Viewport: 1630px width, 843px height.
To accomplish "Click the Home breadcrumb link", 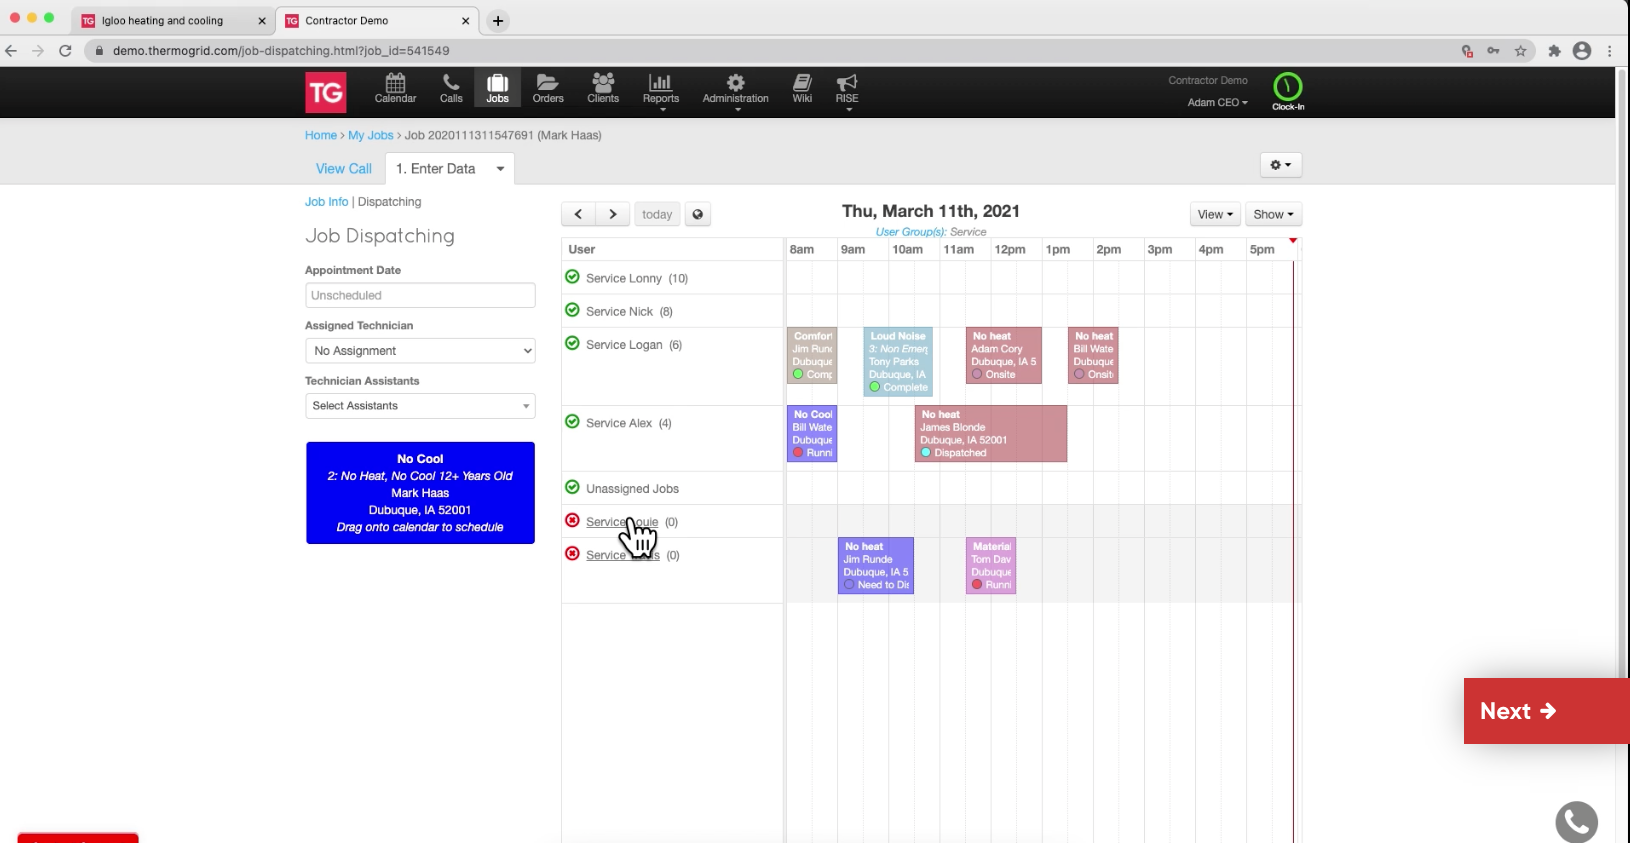I will (x=321, y=135).
